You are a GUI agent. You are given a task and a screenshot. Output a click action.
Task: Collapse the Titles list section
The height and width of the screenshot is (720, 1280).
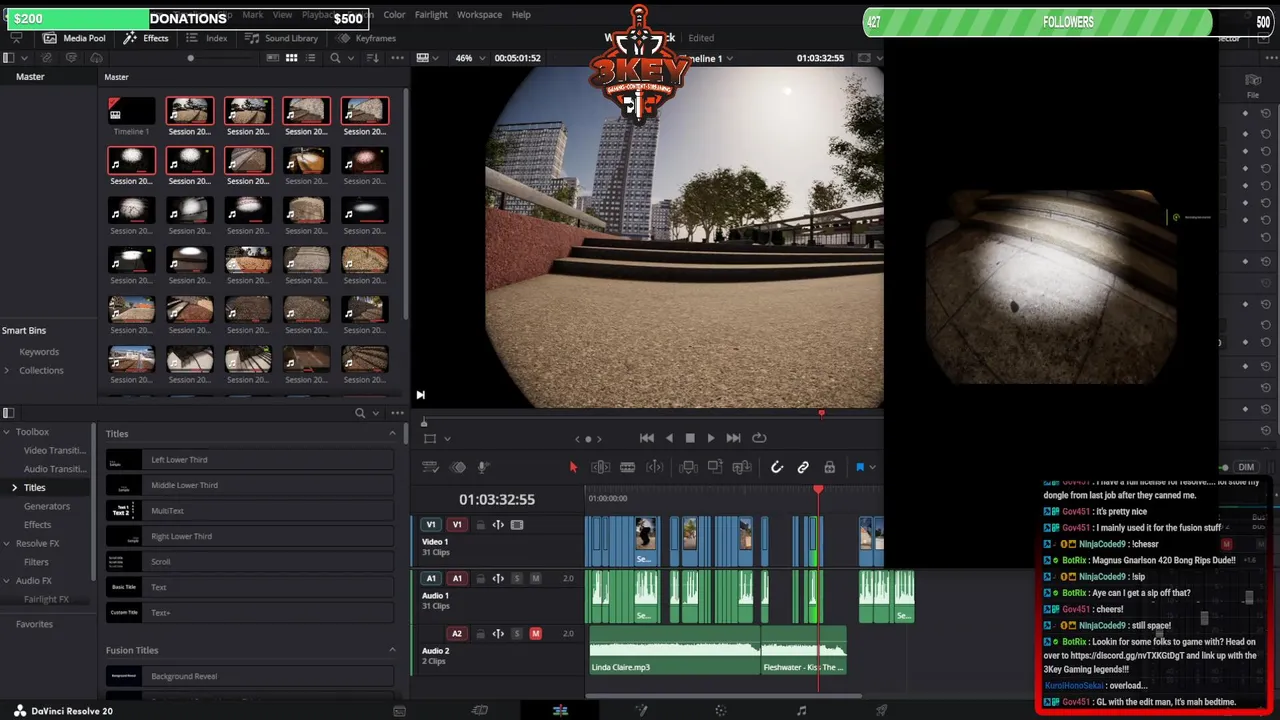tap(392, 433)
